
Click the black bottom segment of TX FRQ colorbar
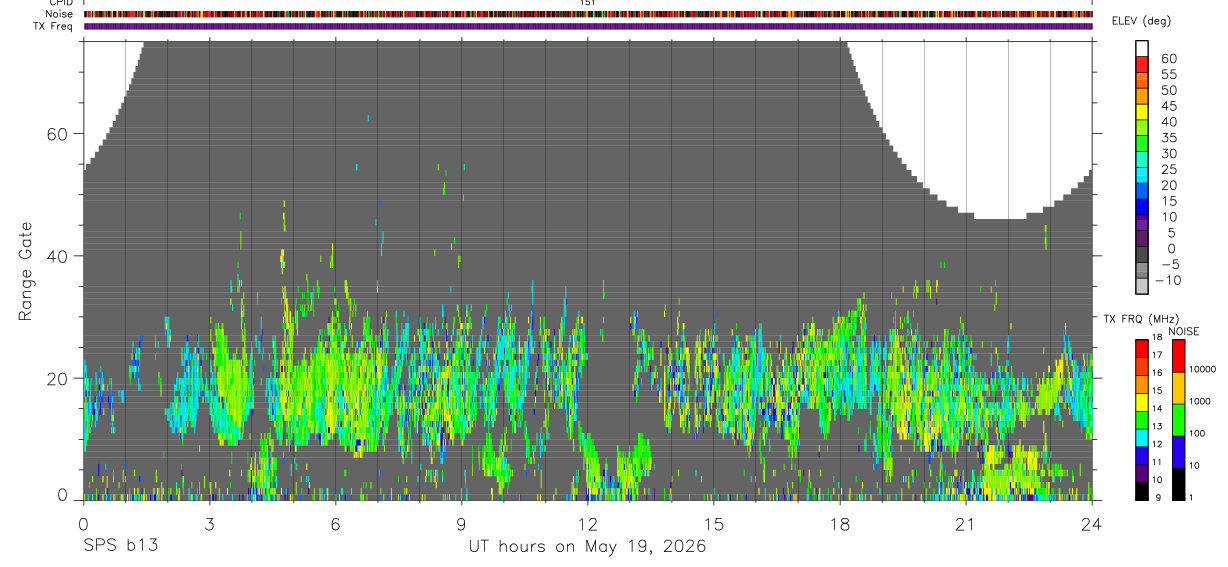pyautogui.click(x=1142, y=492)
